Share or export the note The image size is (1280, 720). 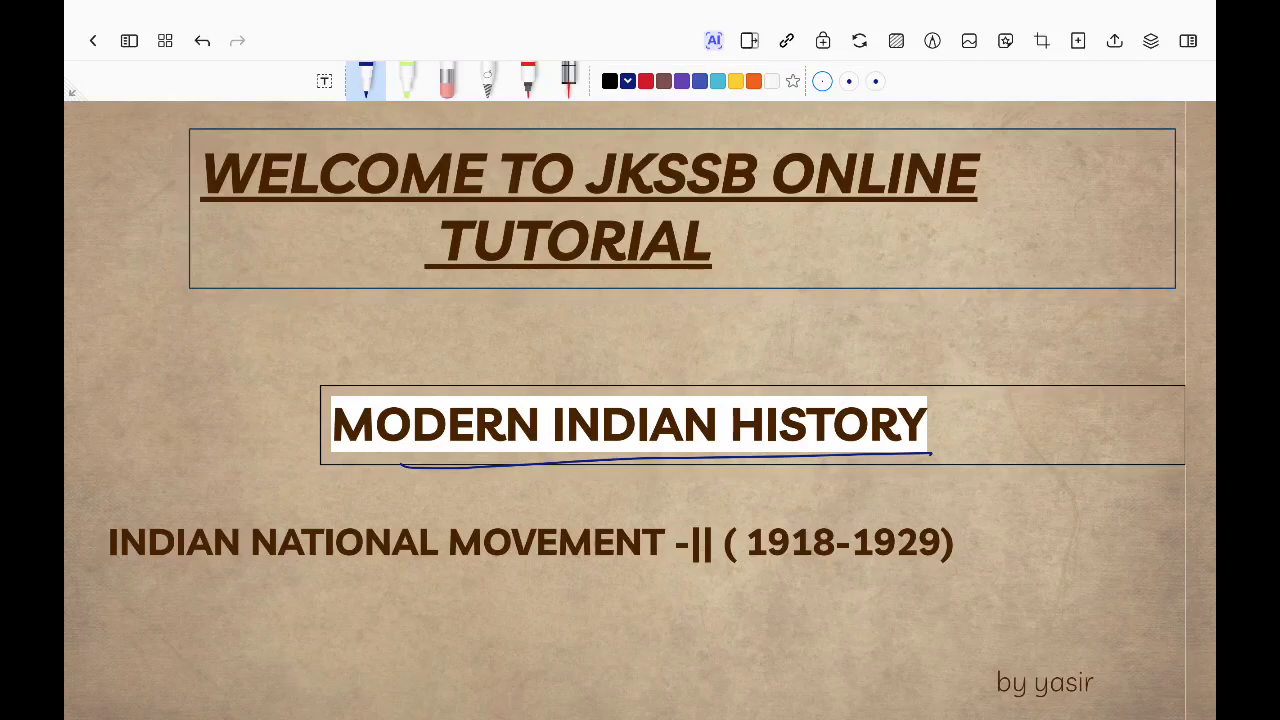(1115, 41)
